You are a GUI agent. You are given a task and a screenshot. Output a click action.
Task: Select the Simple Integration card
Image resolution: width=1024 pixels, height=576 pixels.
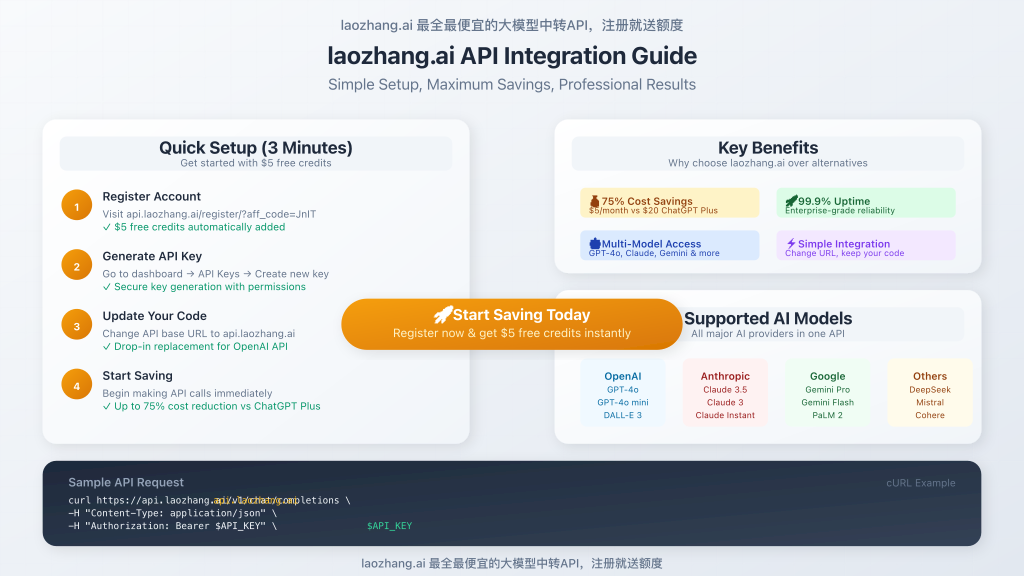click(x=865, y=246)
